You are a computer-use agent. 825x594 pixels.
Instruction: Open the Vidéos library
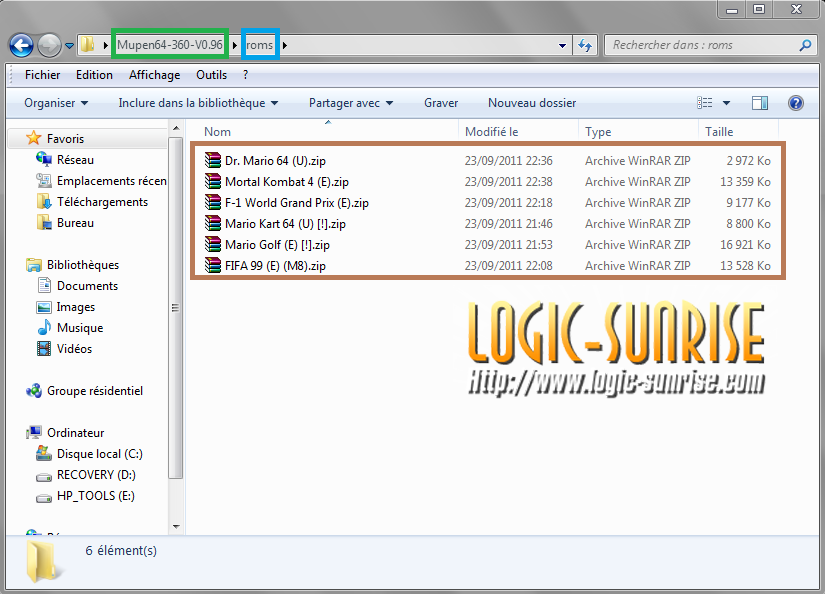74,349
